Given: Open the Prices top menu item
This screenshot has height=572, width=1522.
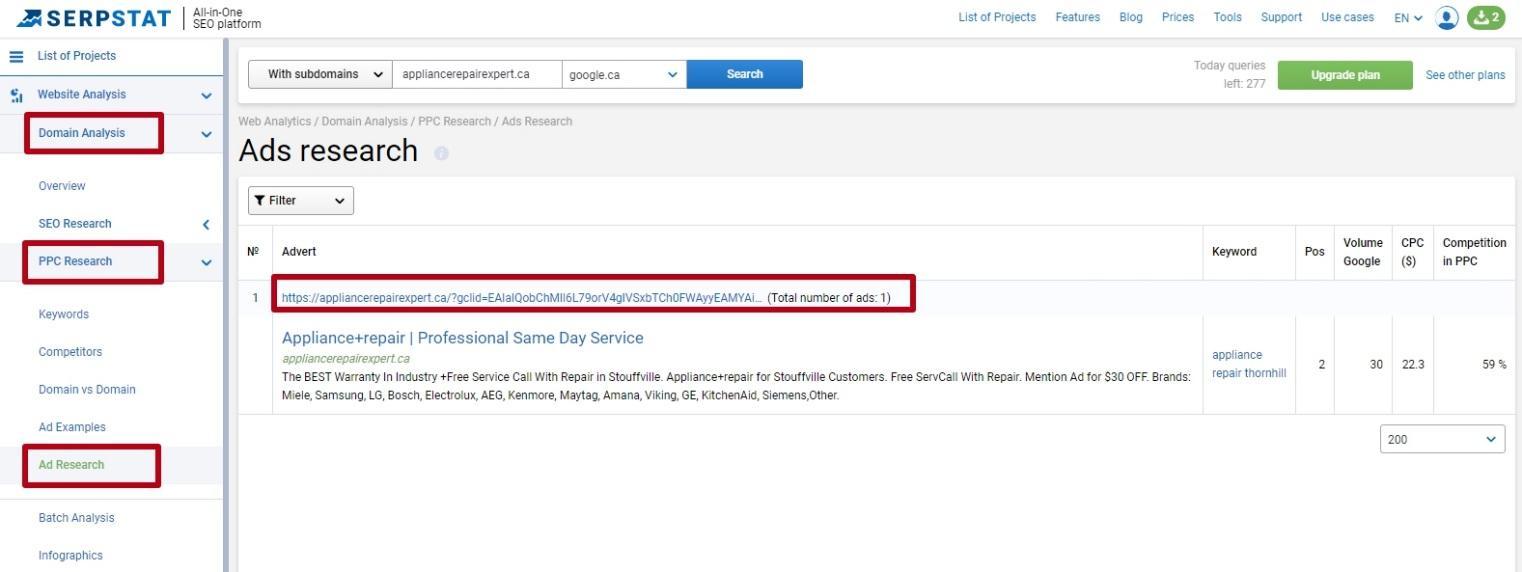Looking at the screenshot, I should click(x=1178, y=18).
